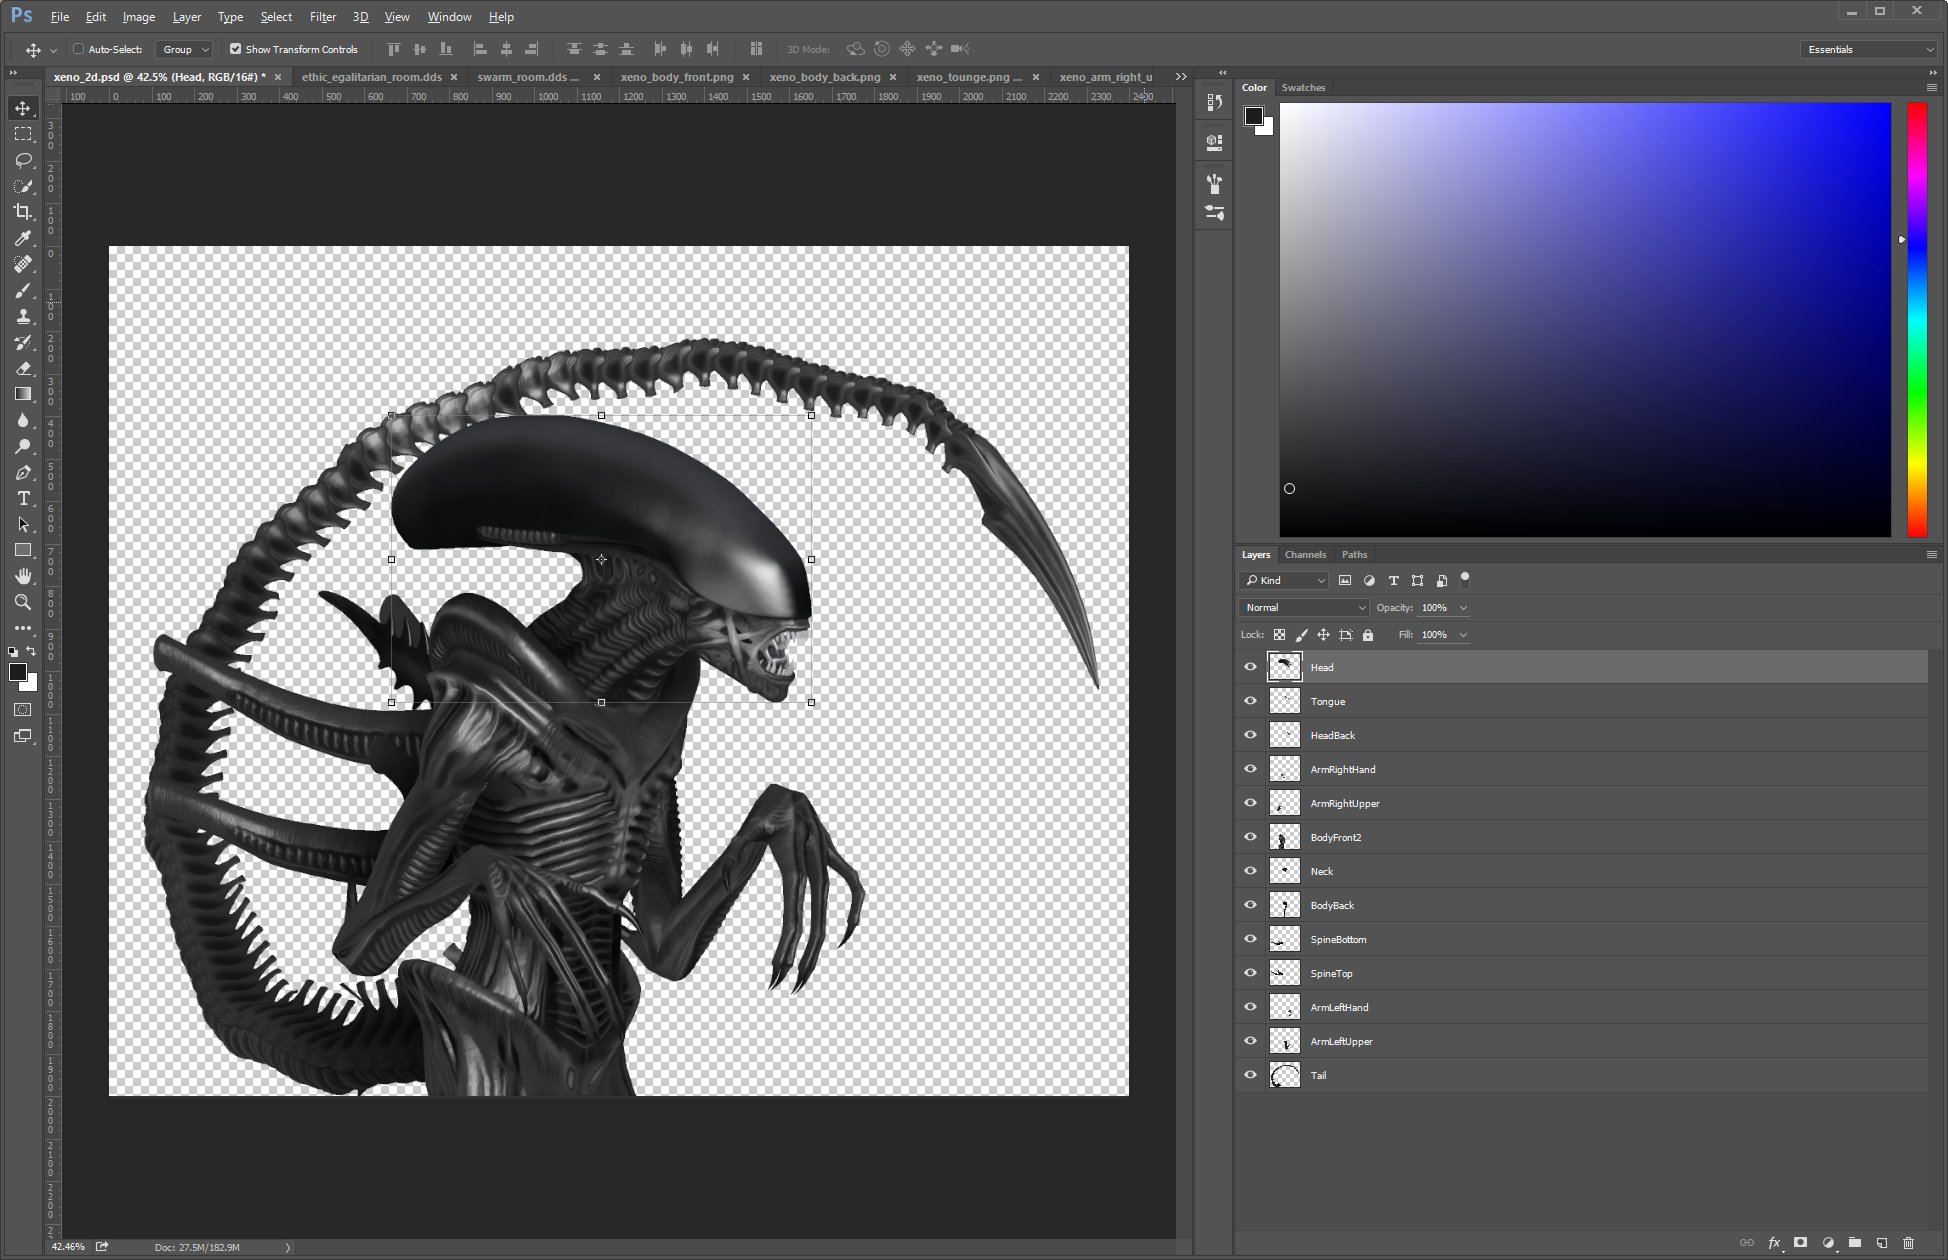Hide the Head layer
This screenshot has height=1260, width=1948.
pyautogui.click(x=1250, y=667)
